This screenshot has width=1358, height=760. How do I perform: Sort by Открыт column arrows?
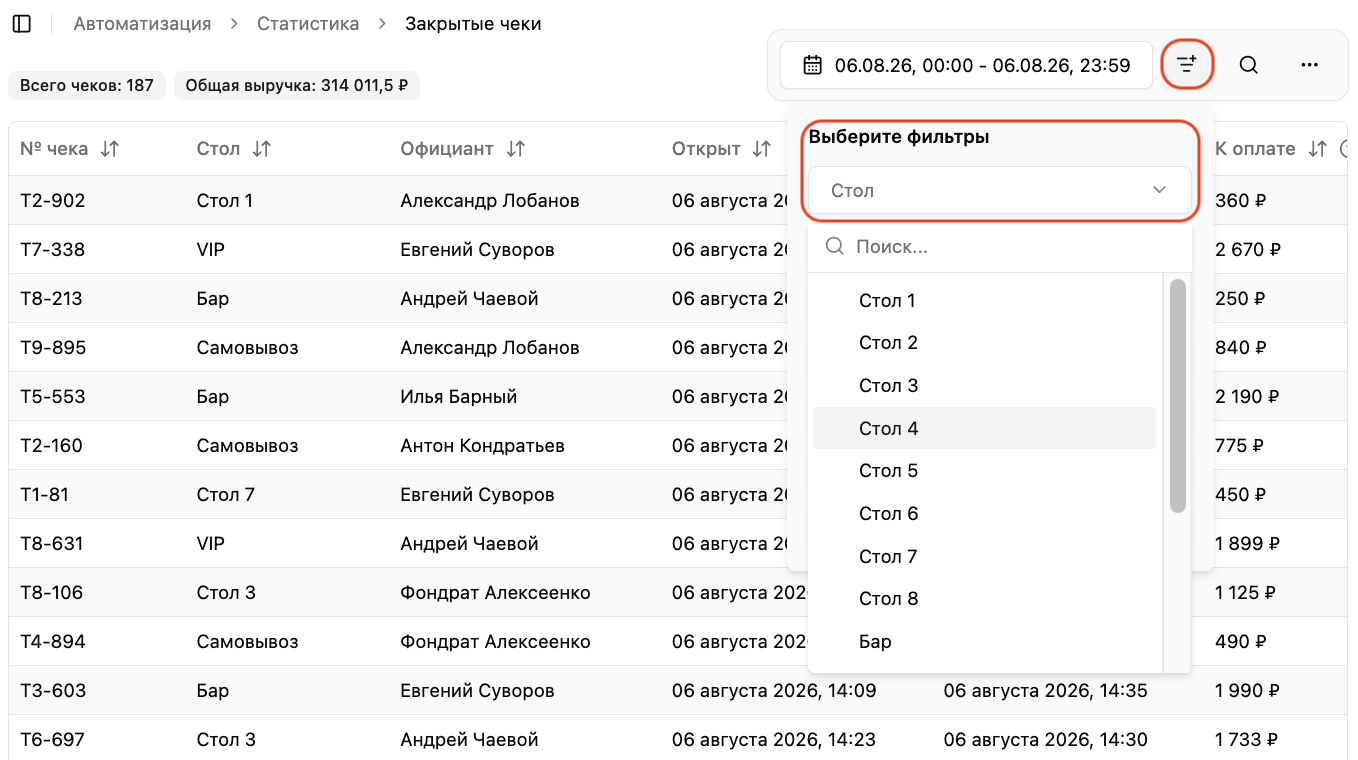click(x=762, y=149)
